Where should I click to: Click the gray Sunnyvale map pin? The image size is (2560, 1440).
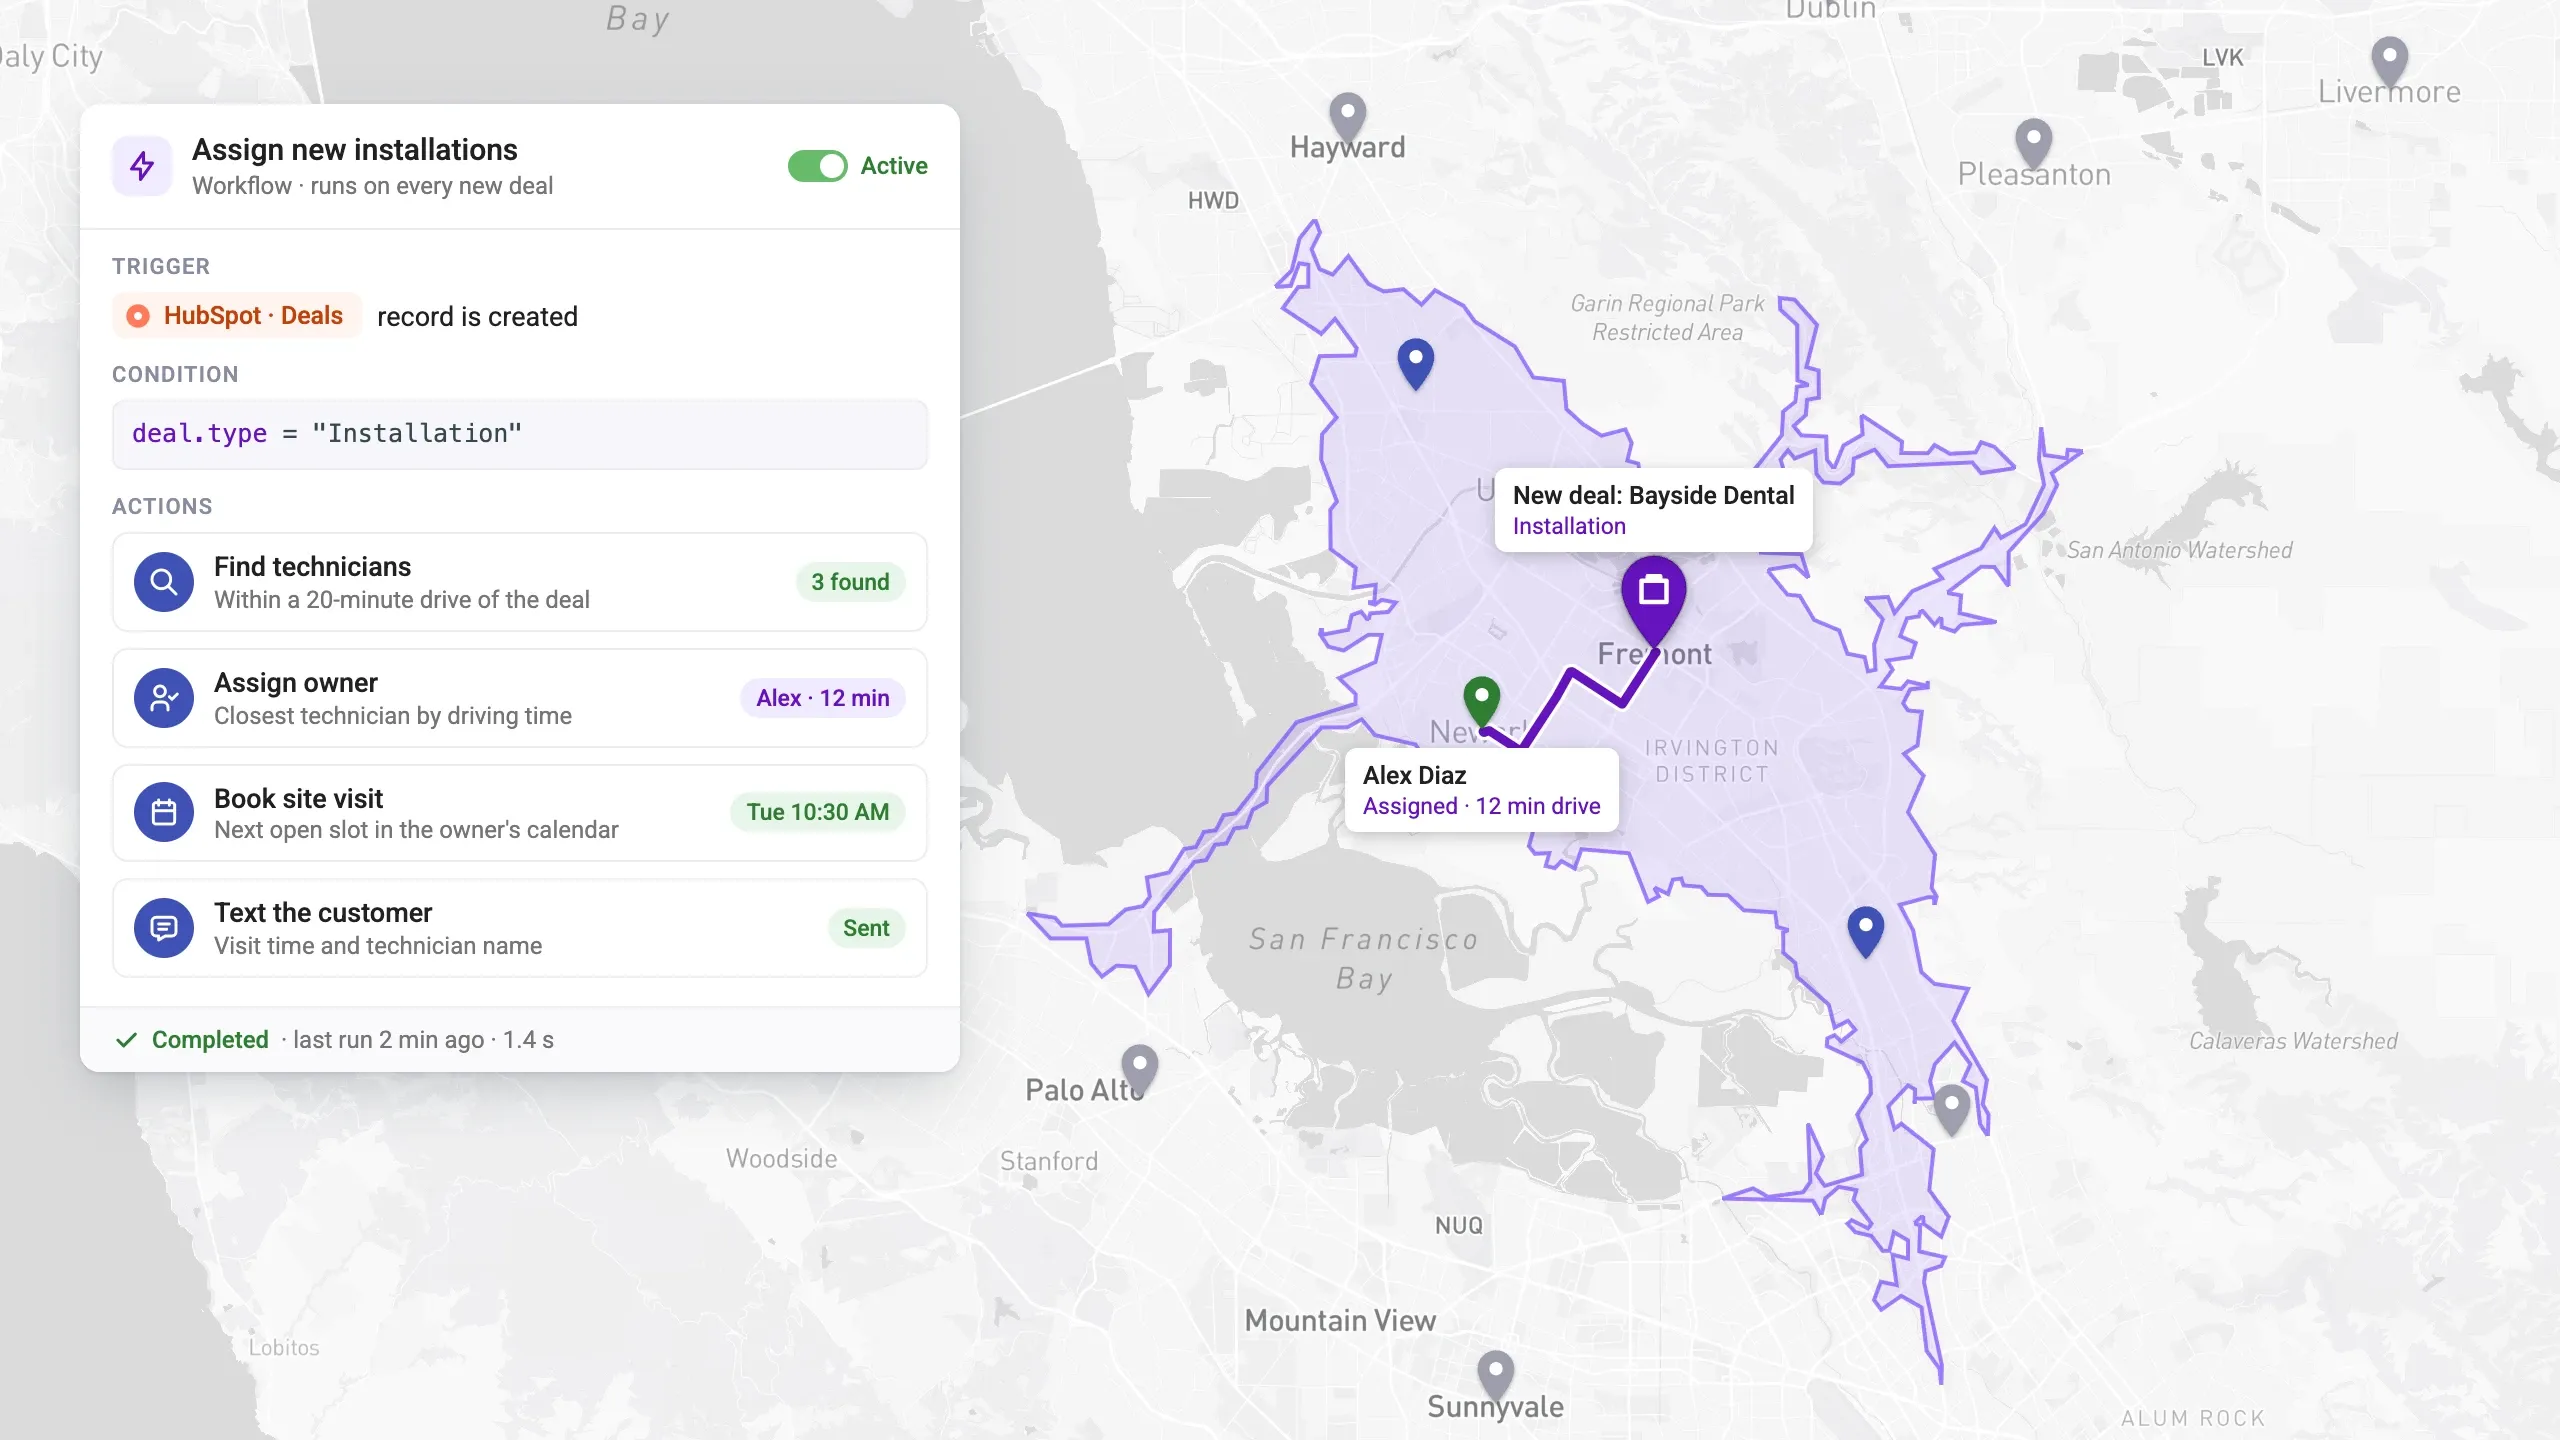1496,1376
